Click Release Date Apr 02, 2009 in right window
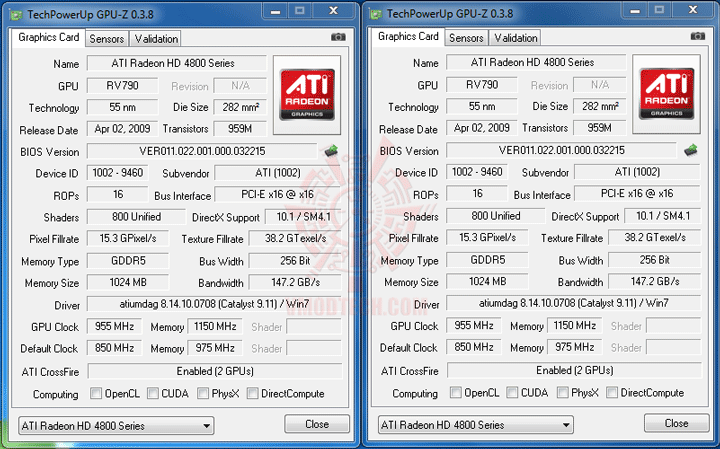Viewport: 720px width, 449px height. click(482, 128)
